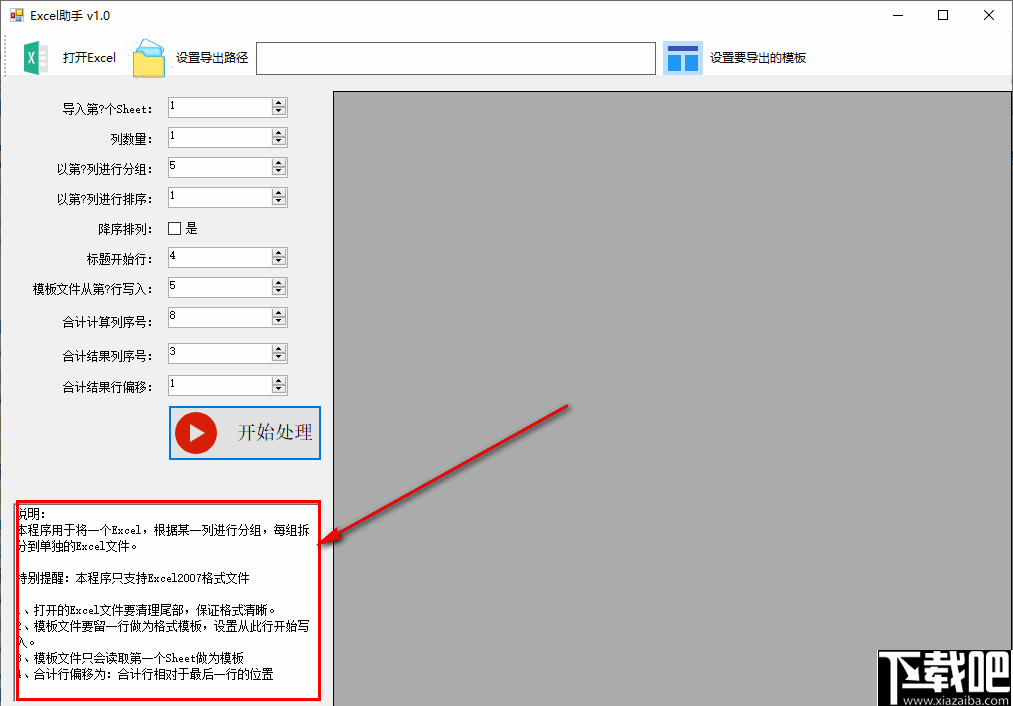Focus the 以第?列进行排序 field
Image resolution: width=1013 pixels, height=706 pixels.
220,197
